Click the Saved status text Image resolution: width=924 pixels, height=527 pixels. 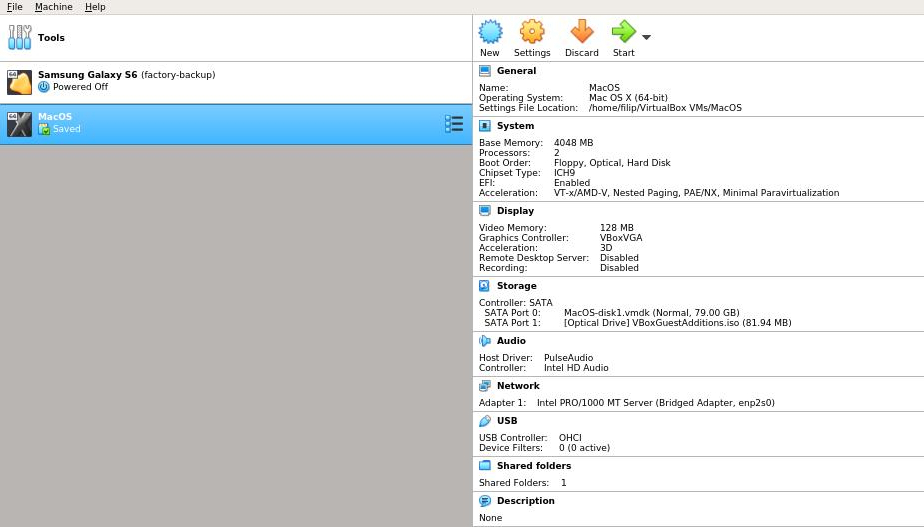point(67,129)
